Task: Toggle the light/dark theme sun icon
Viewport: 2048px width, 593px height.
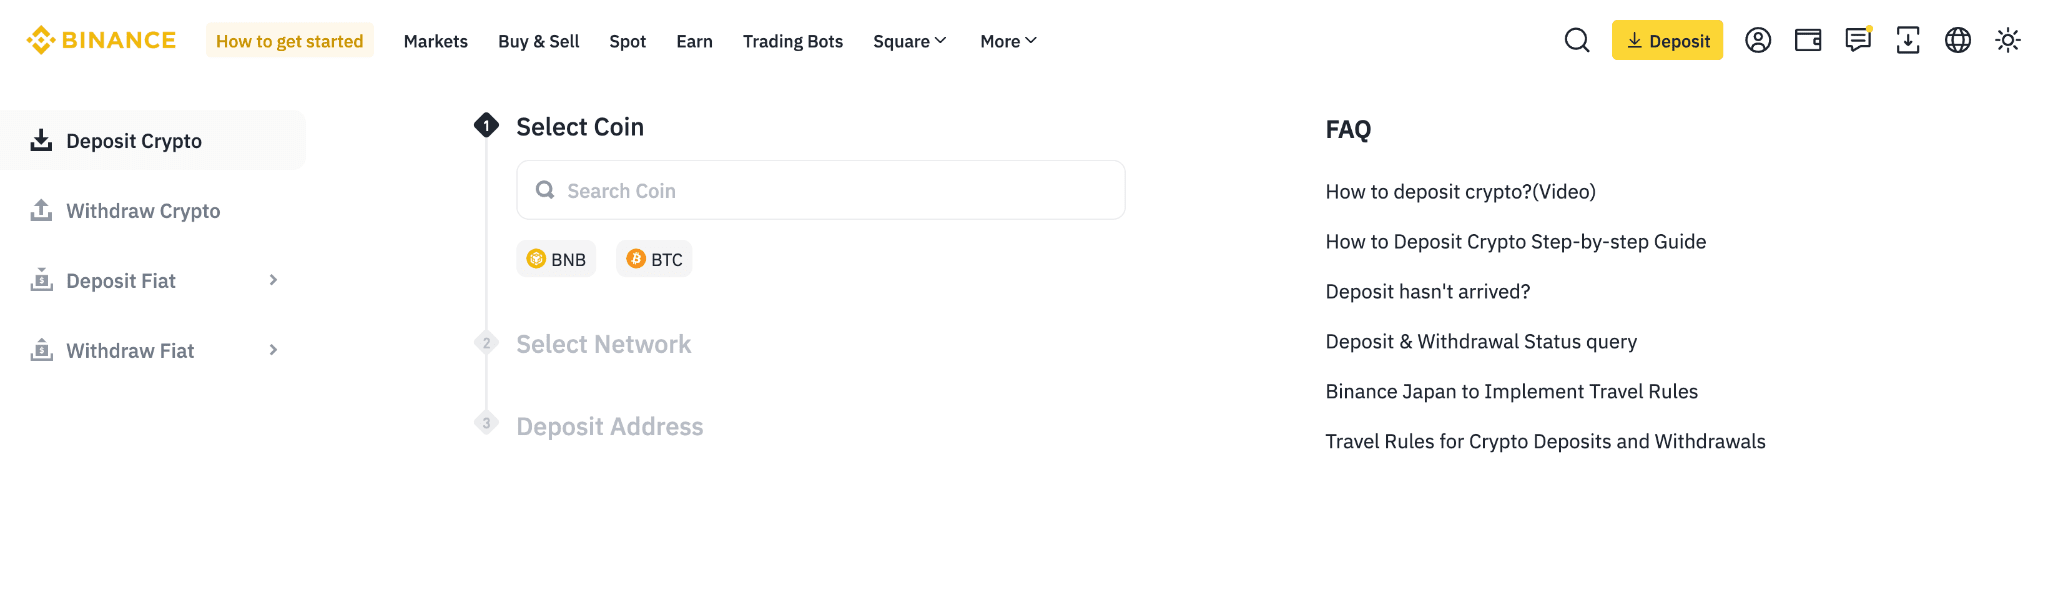Action: pos(2008,40)
